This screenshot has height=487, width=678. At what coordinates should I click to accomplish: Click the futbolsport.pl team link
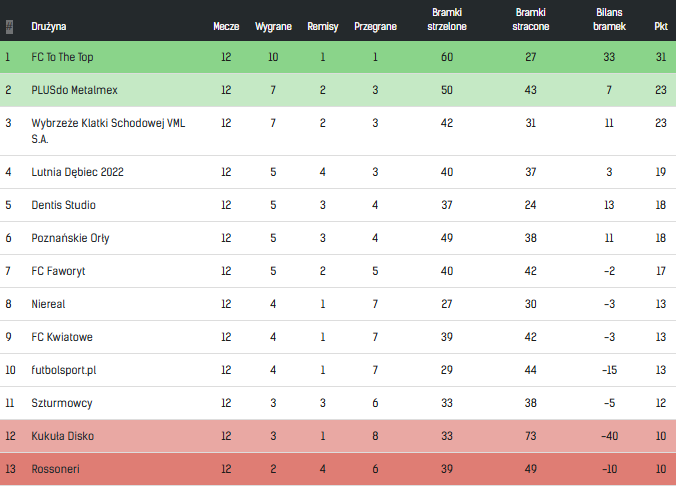(64, 370)
